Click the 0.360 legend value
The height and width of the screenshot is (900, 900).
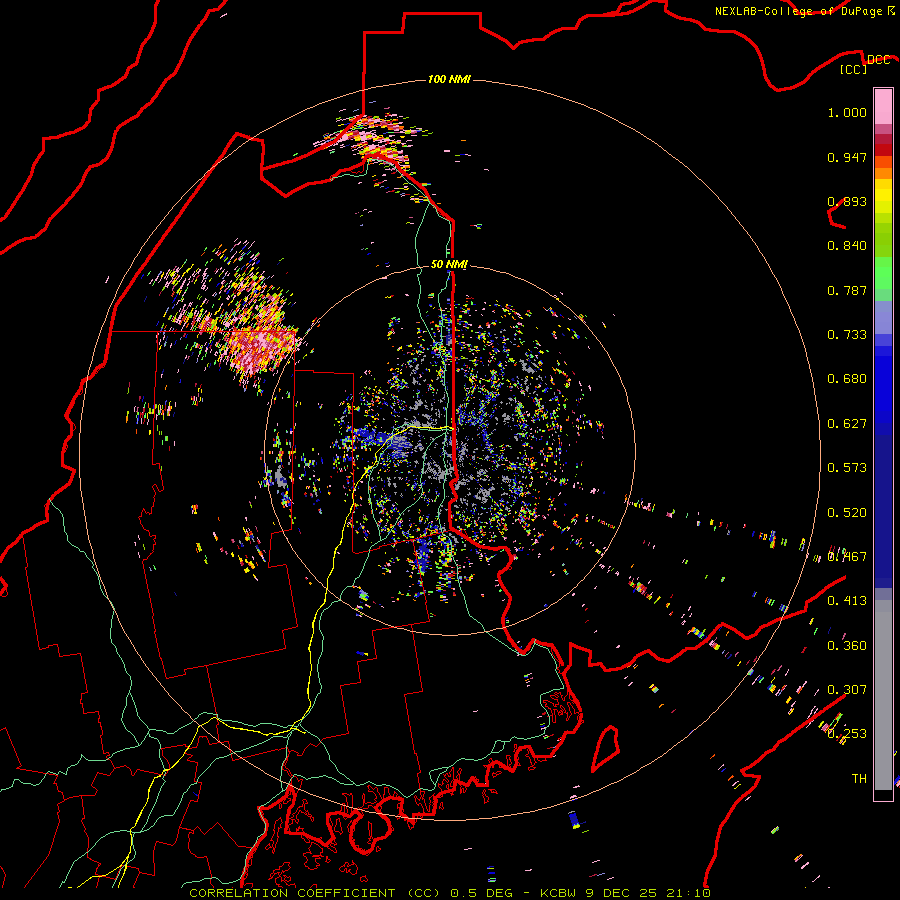[x=847, y=645]
